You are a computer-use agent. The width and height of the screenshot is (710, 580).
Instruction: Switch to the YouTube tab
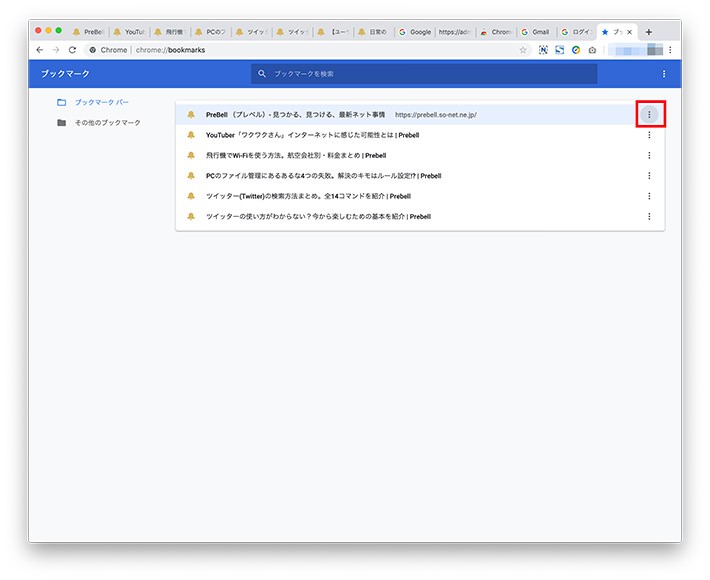130,32
